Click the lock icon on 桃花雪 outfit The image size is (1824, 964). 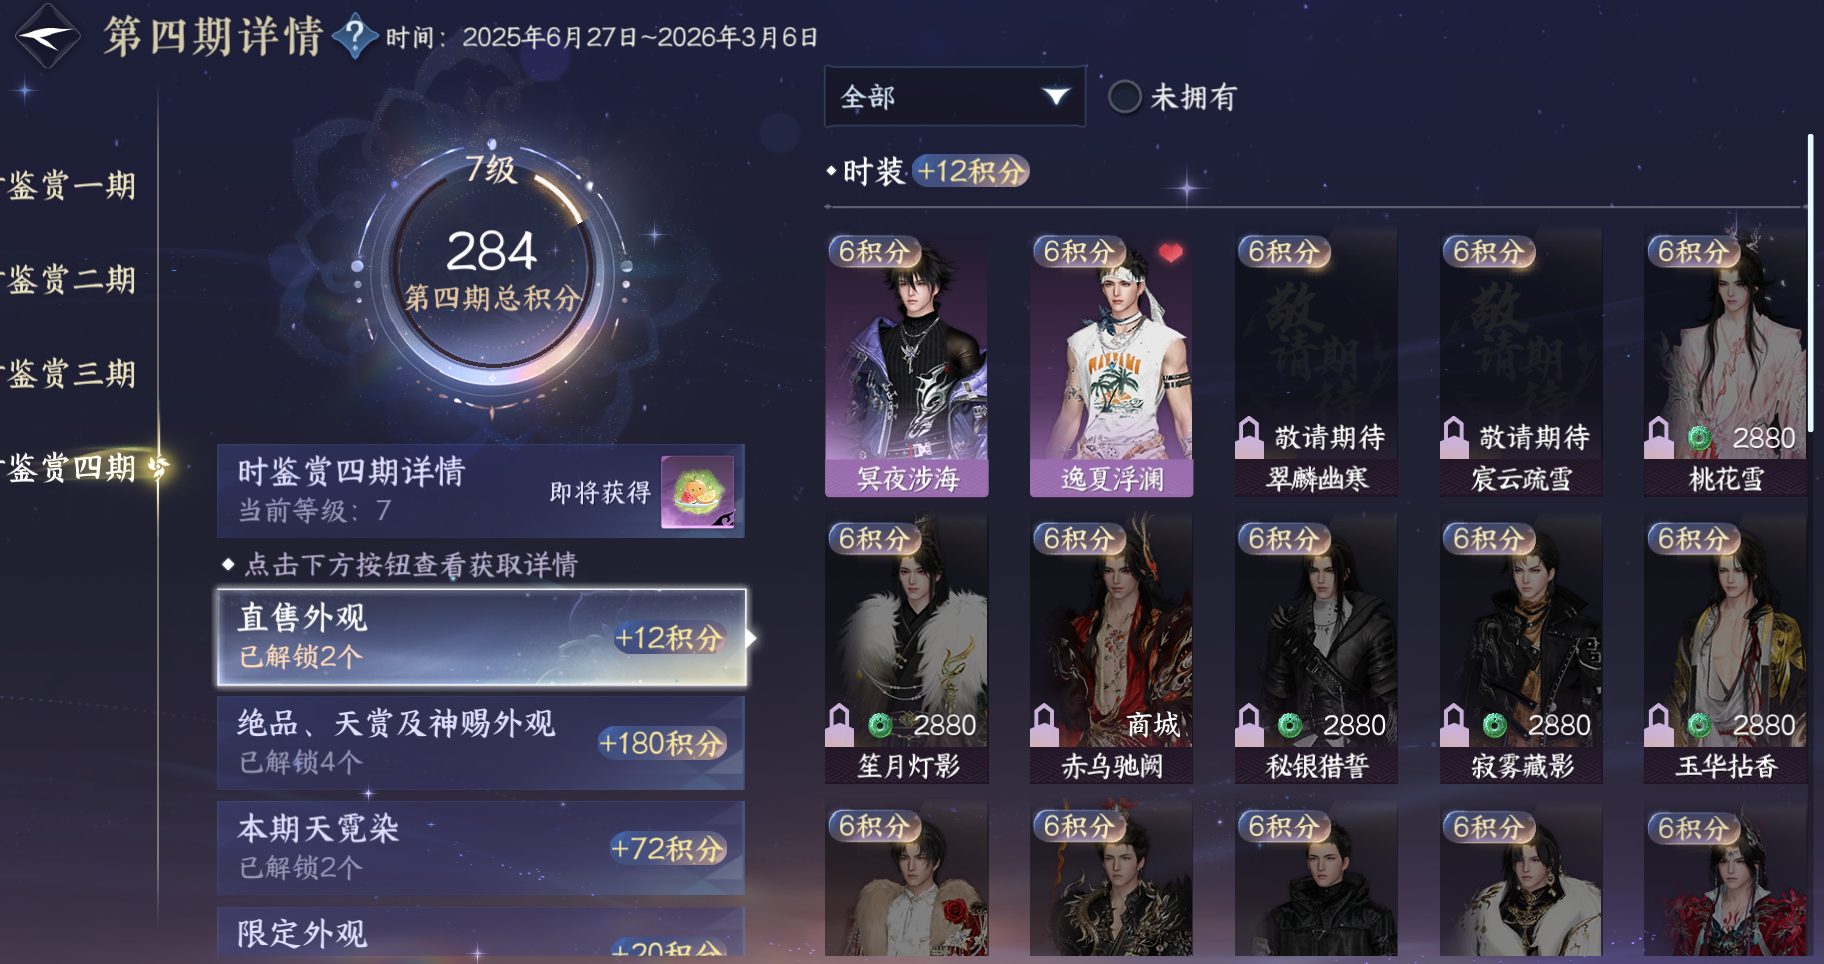(1658, 436)
